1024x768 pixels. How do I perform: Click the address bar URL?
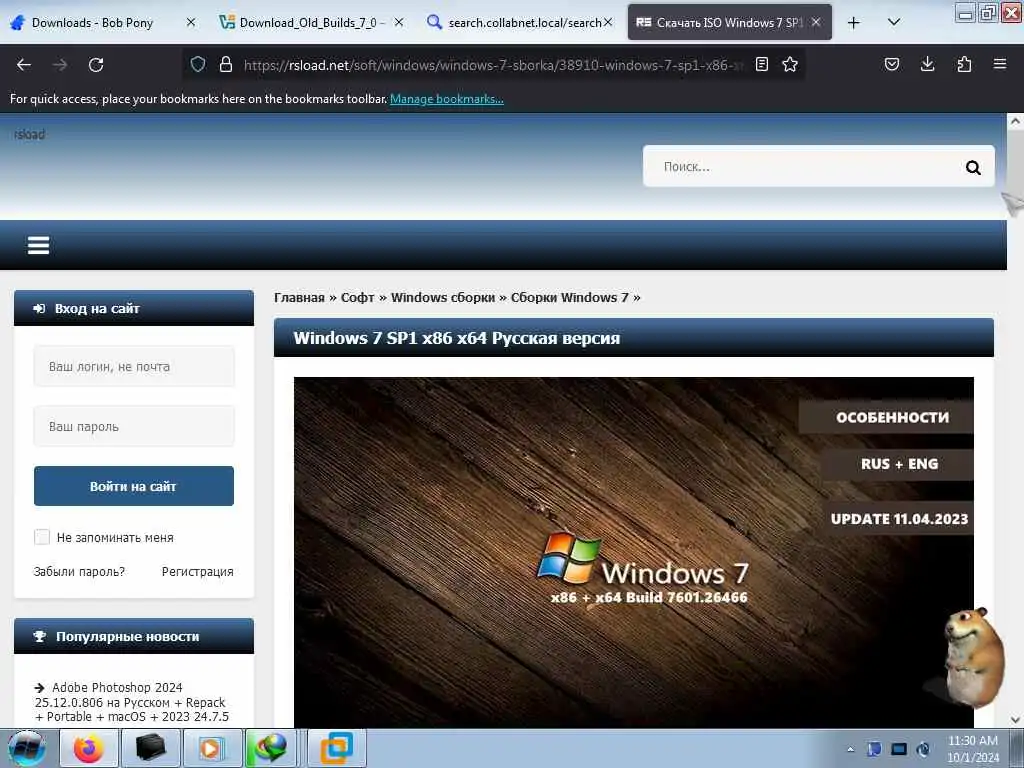click(x=493, y=65)
